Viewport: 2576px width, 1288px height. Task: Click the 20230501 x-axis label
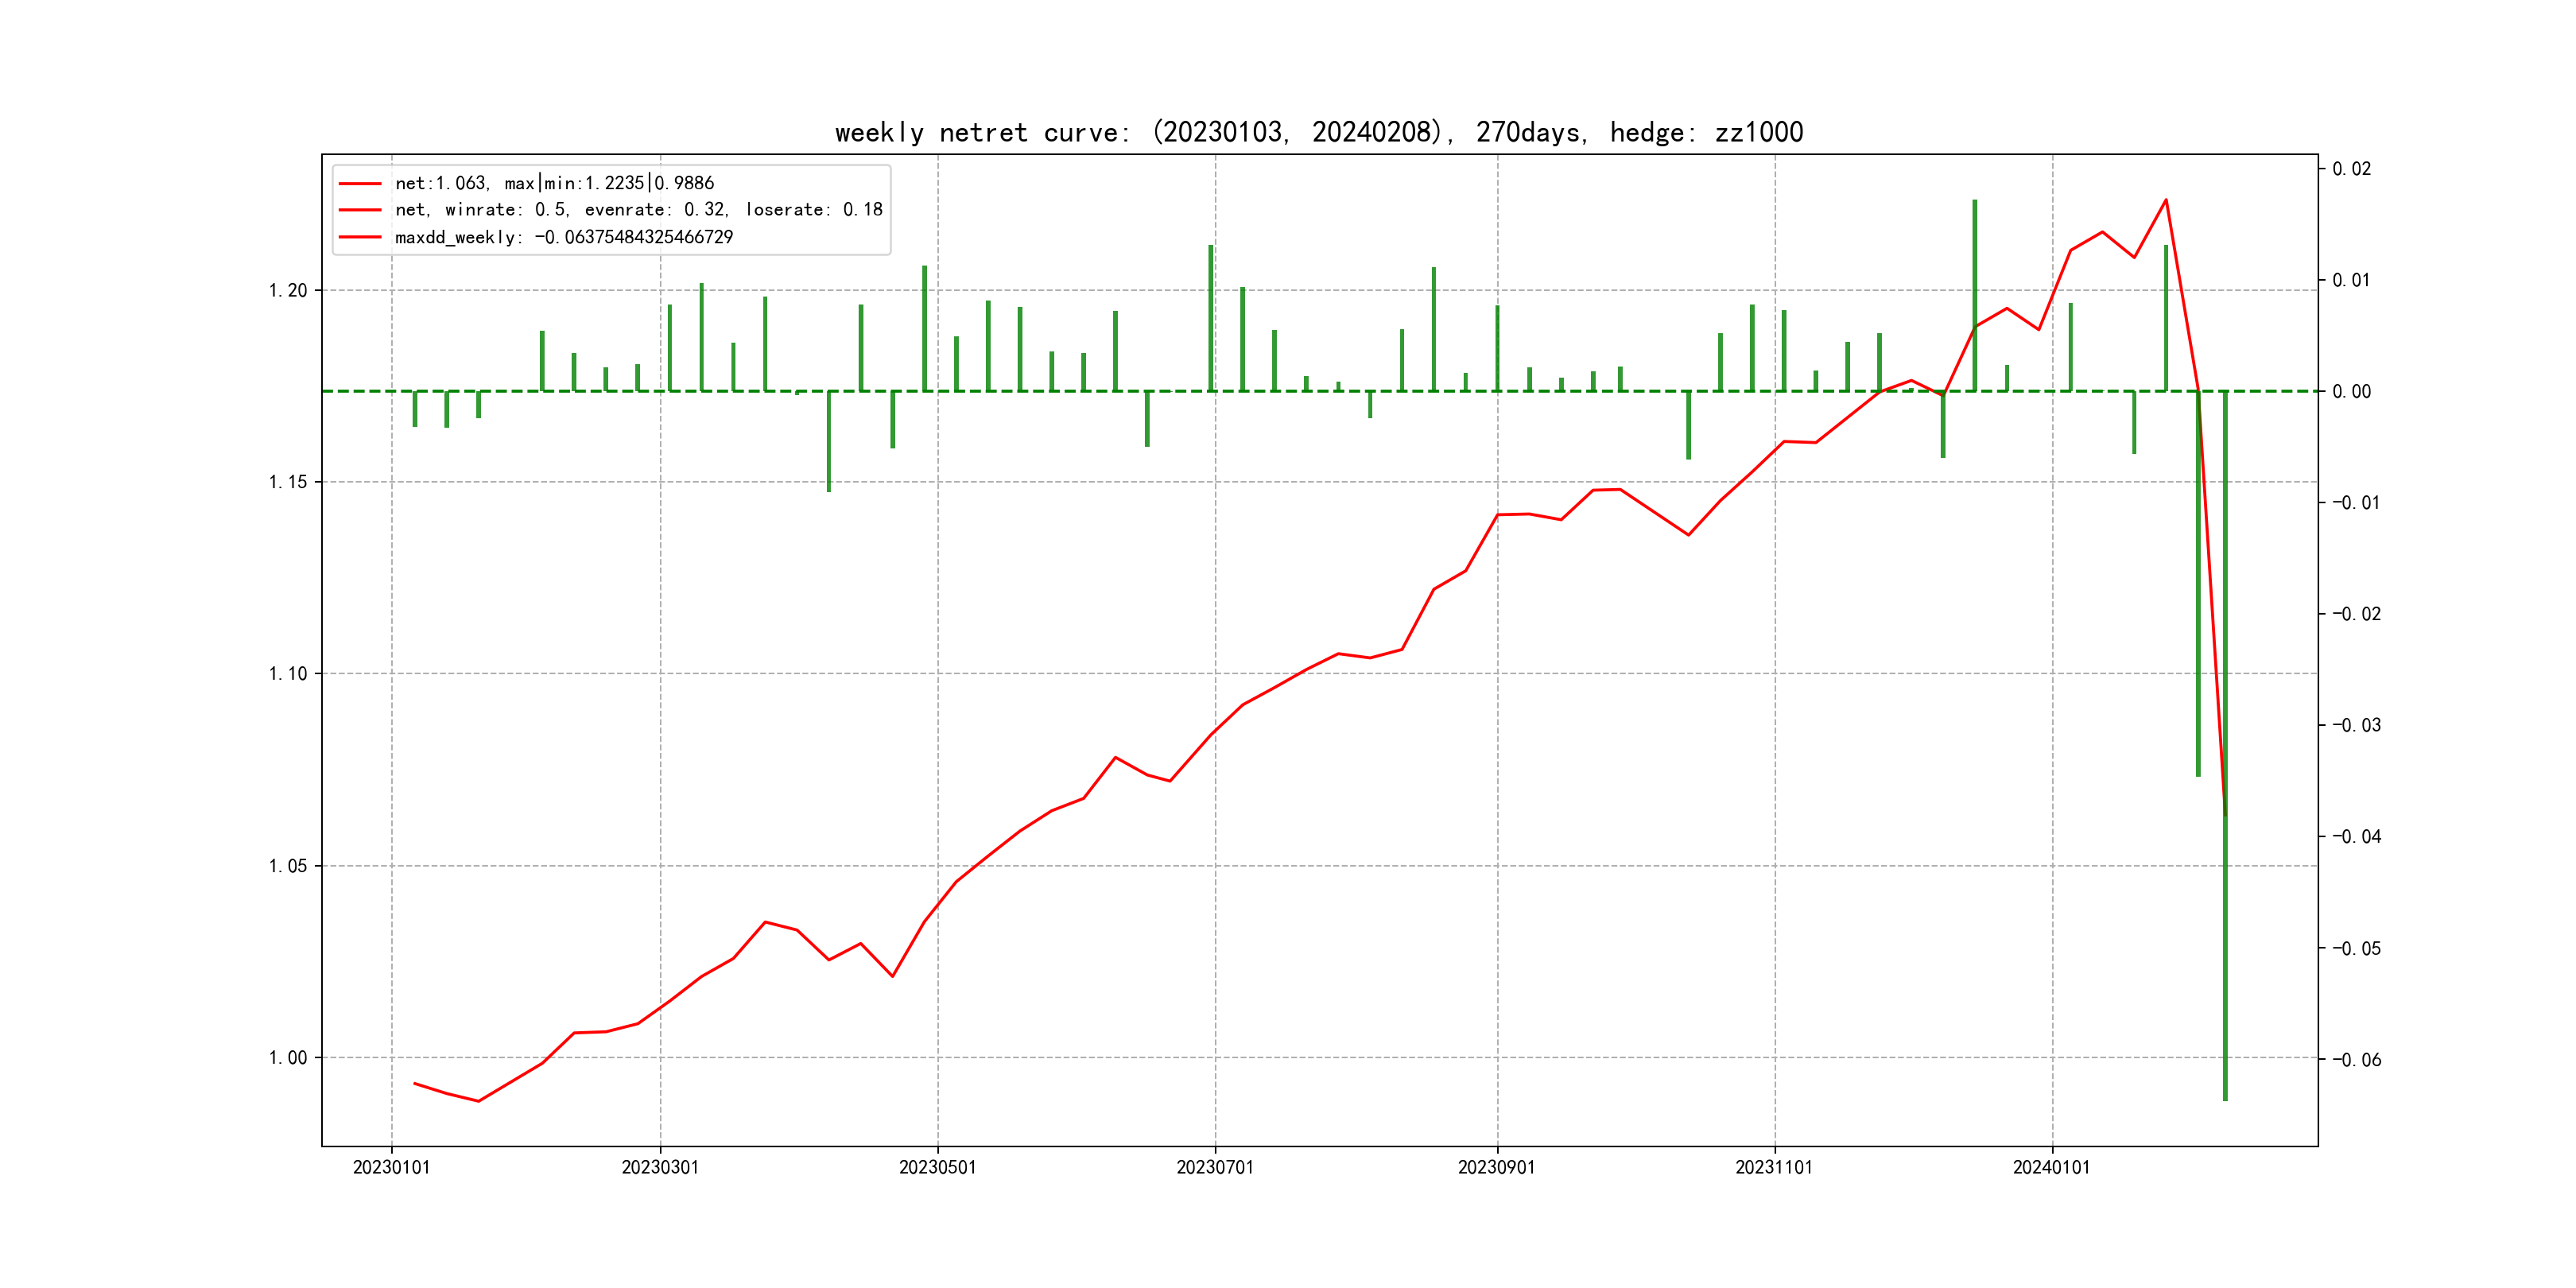[937, 1167]
